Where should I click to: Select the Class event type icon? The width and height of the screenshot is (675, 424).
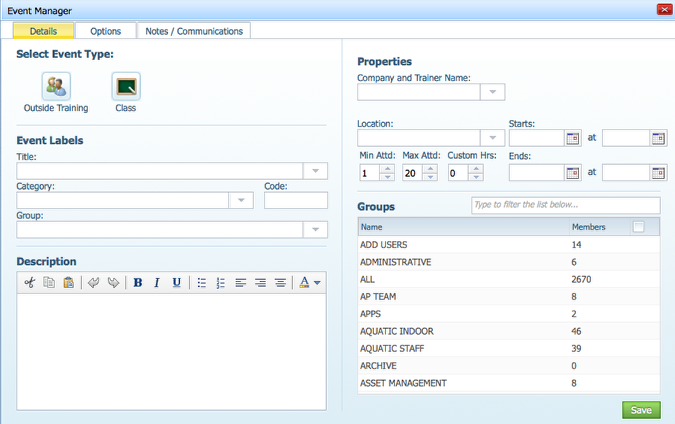pyautogui.click(x=125, y=86)
